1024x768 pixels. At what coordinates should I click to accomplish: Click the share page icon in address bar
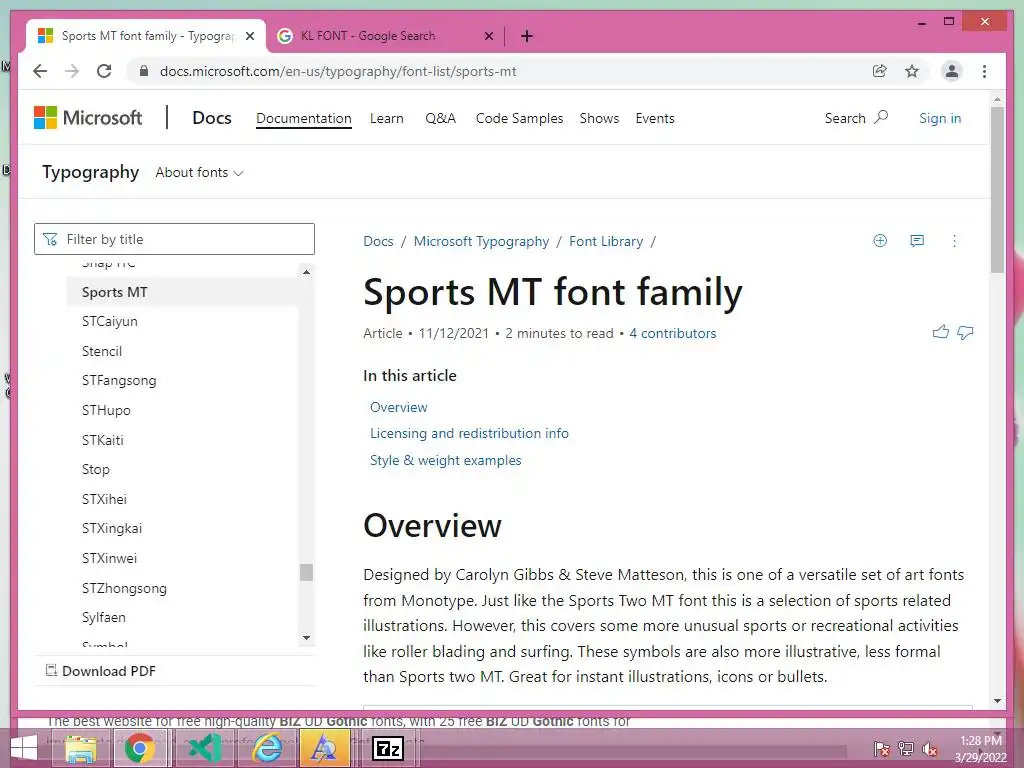[x=880, y=71]
